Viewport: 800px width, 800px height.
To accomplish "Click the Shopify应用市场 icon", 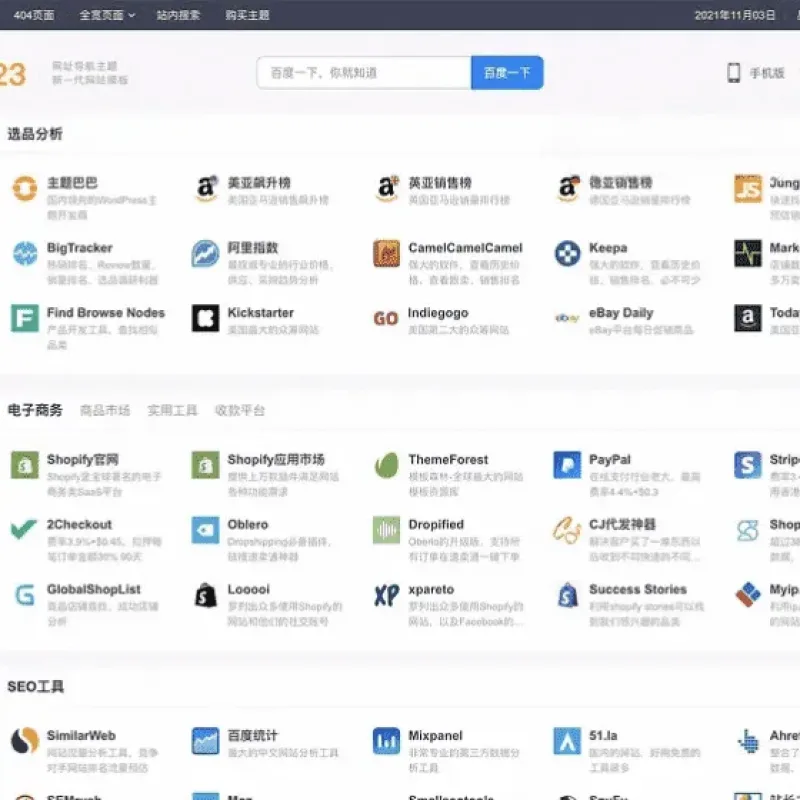I will pos(206,465).
